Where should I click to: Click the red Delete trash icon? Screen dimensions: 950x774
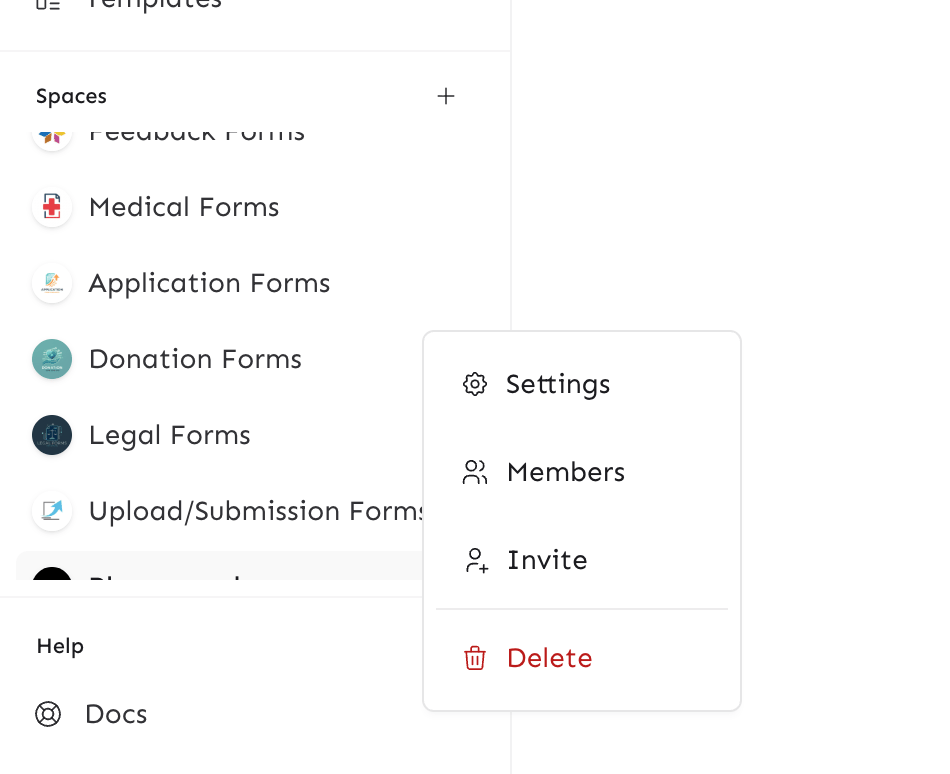tap(475, 658)
